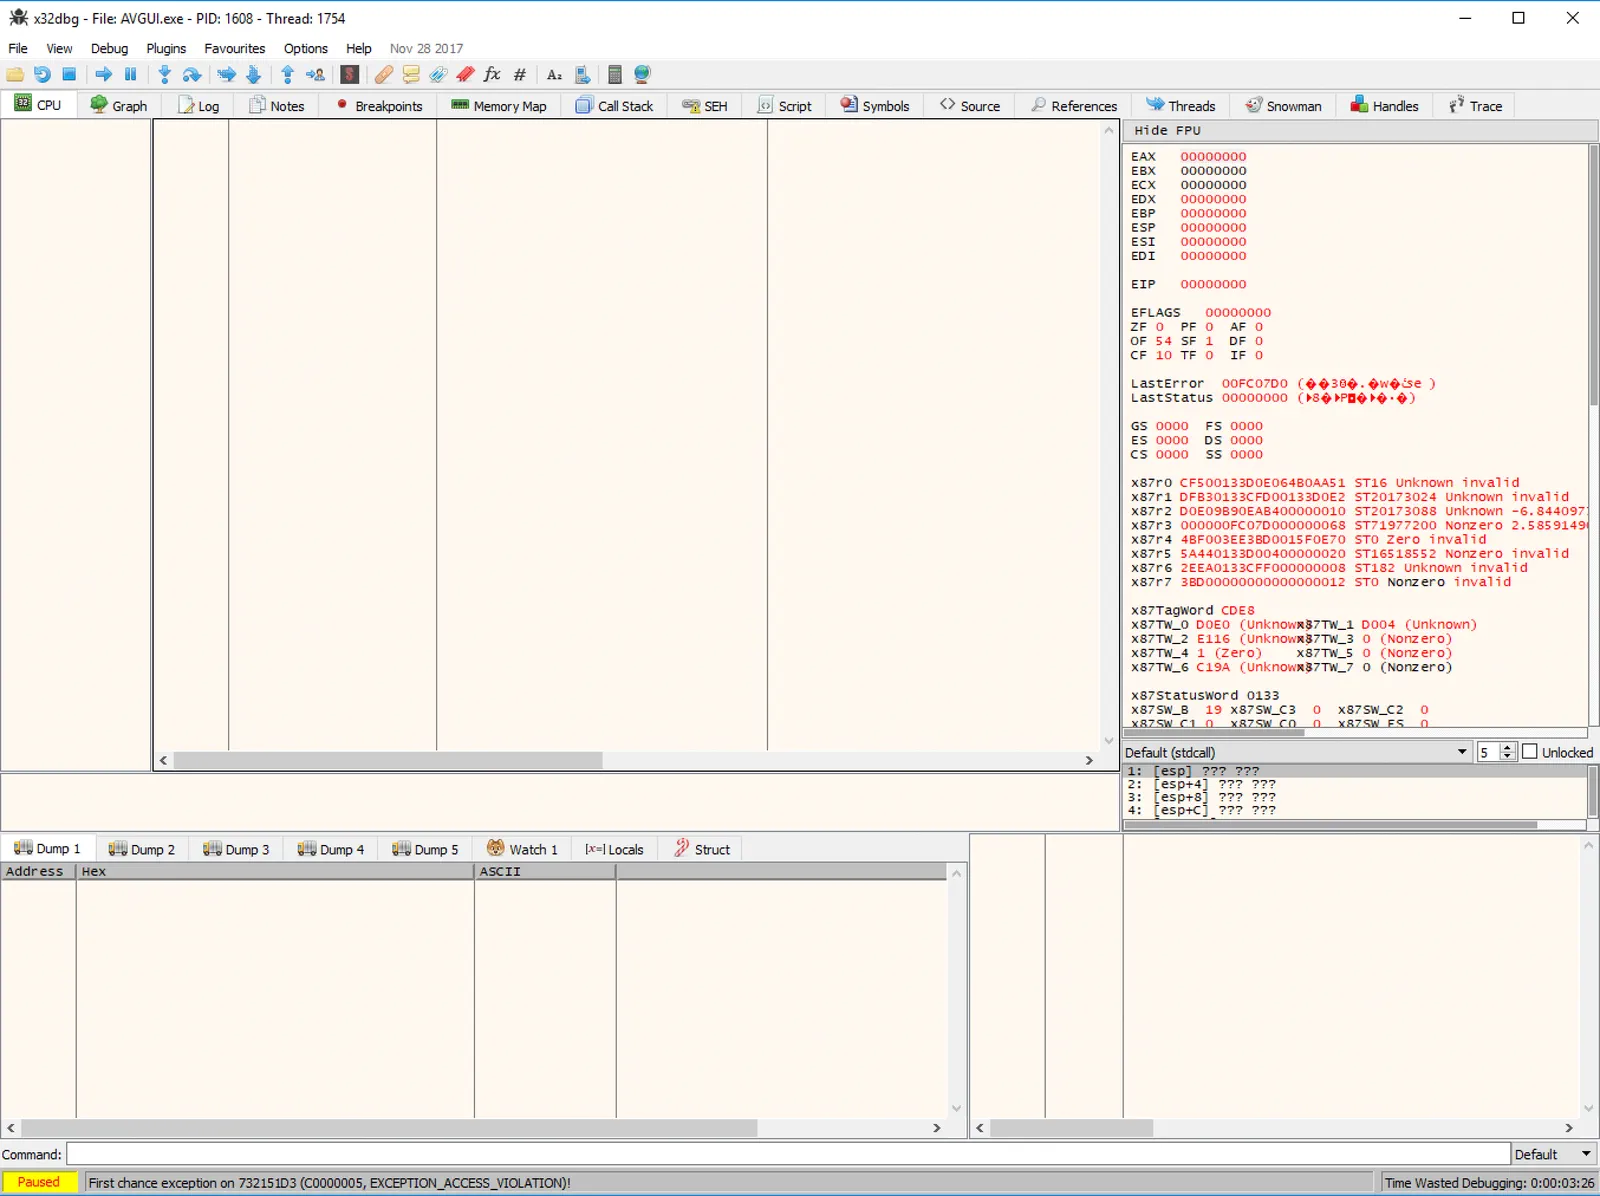Open the Scylla plugin icon
1600x1196 pixels.
[349, 74]
